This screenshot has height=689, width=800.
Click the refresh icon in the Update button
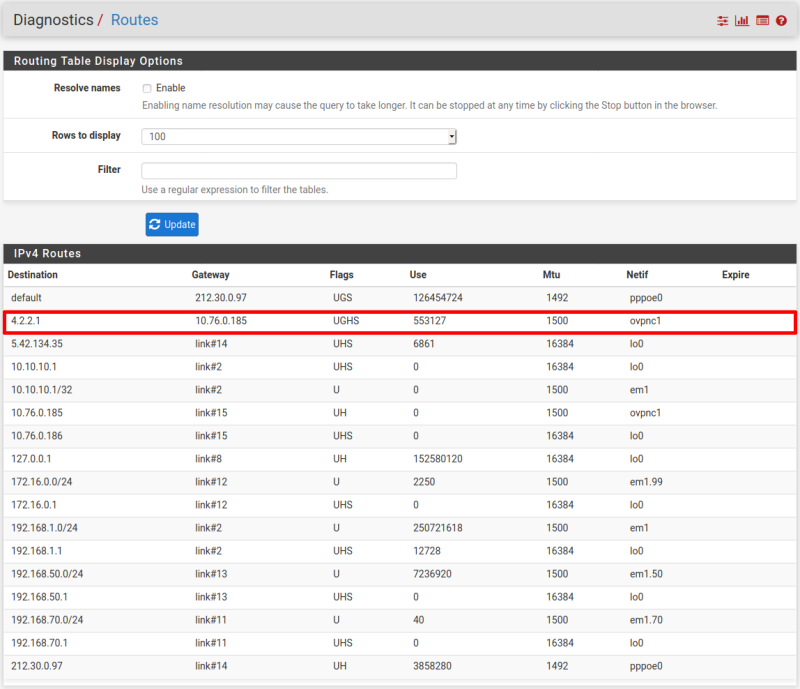click(155, 224)
